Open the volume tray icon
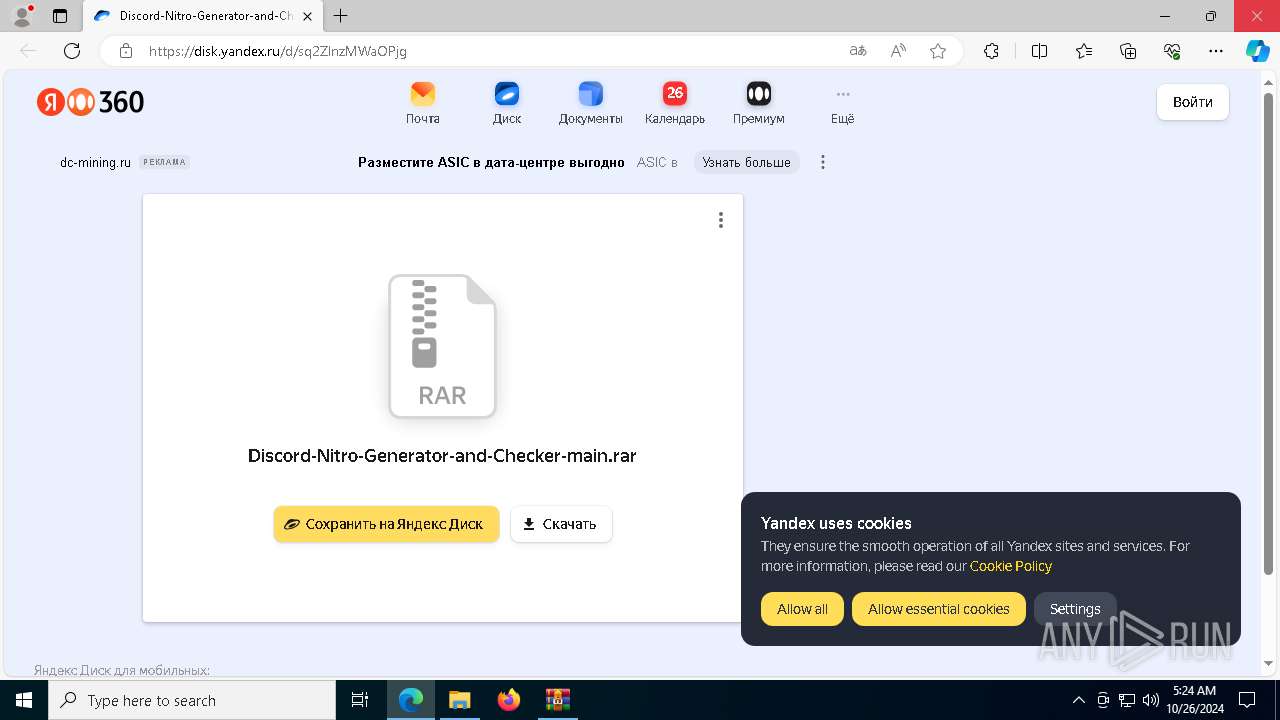 (x=1150, y=700)
